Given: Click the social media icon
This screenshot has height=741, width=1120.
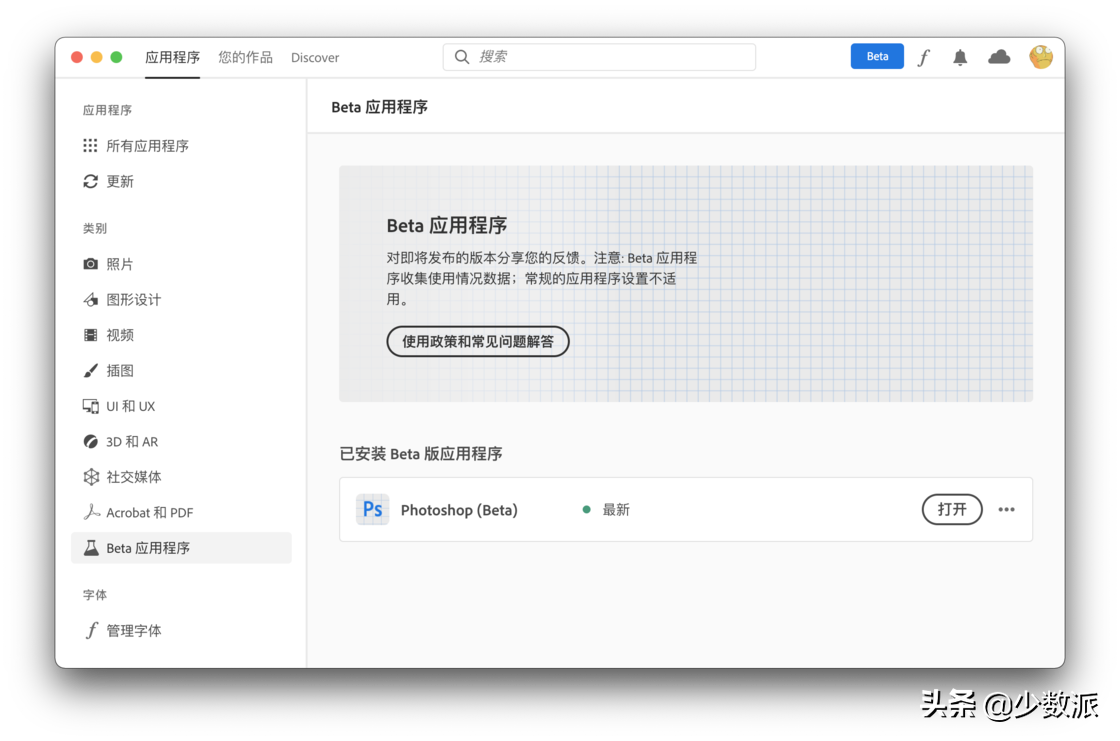Looking at the screenshot, I should [x=91, y=477].
